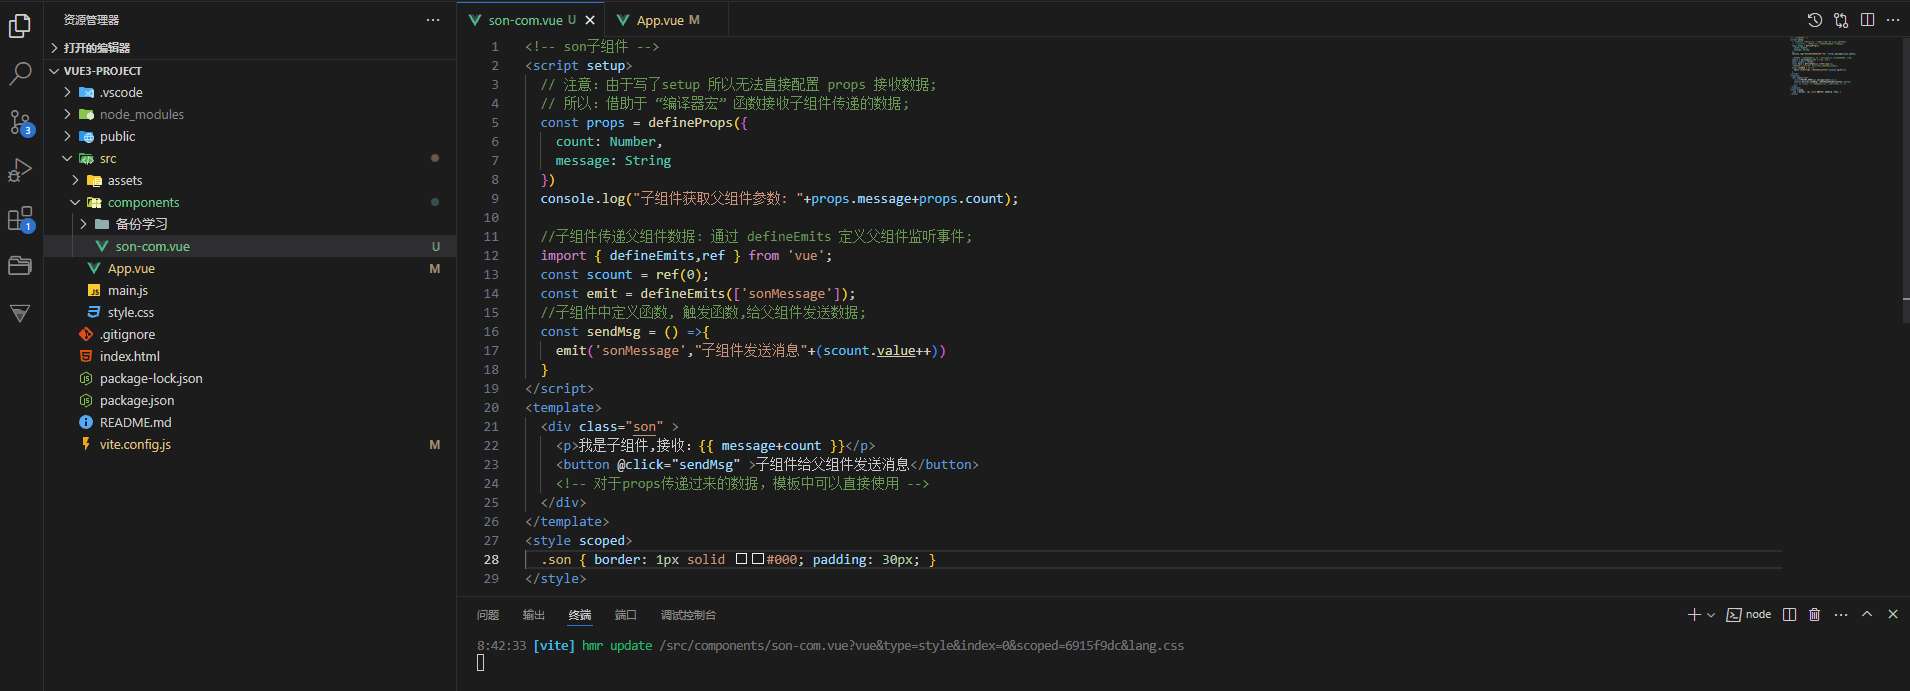Screen dimensions: 1910x691
Task: Click the #000 color swatch on line 28
Action: click(x=758, y=559)
